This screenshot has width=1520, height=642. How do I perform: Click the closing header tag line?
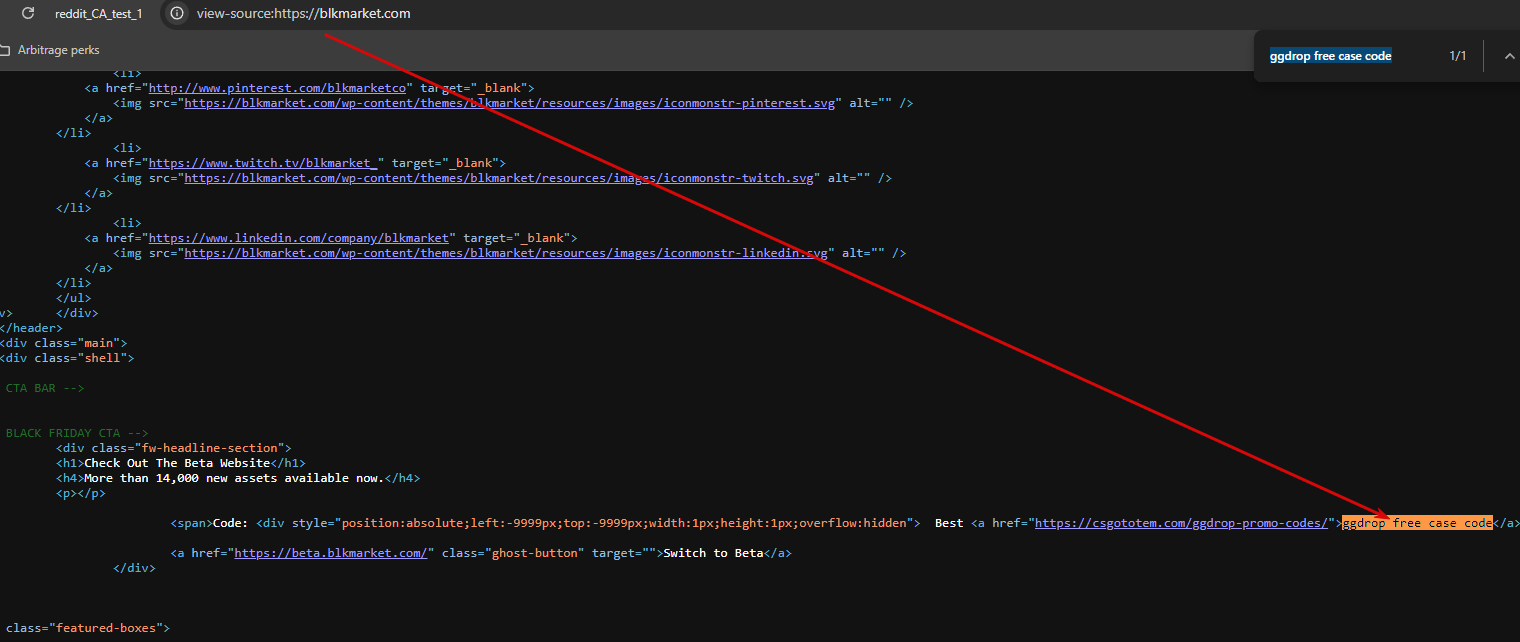point(31,328)
